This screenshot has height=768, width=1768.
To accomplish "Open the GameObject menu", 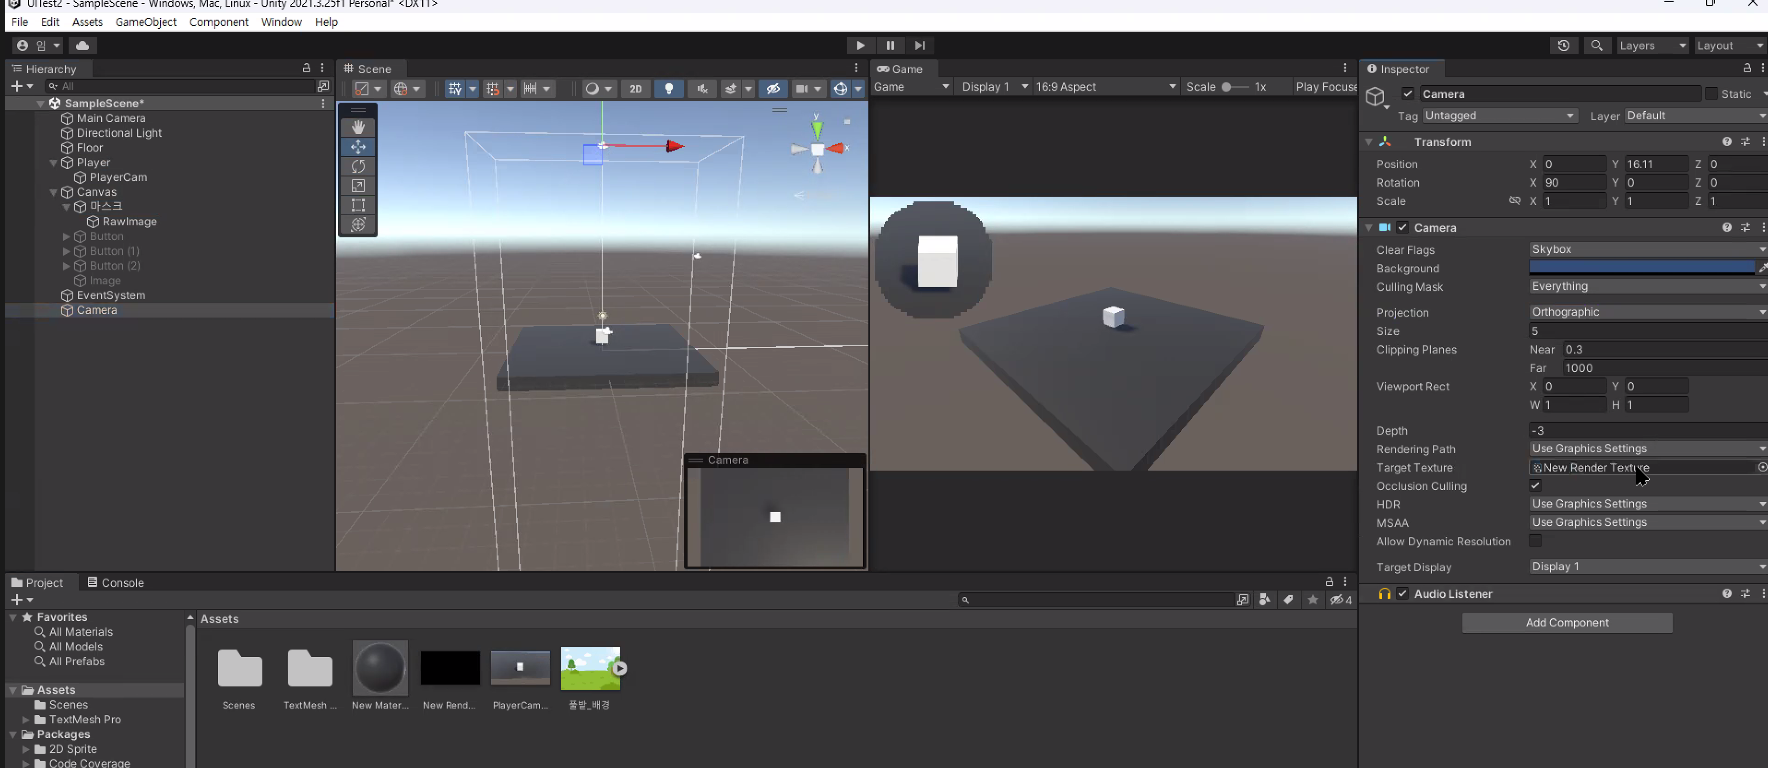I will click(146, 22).
